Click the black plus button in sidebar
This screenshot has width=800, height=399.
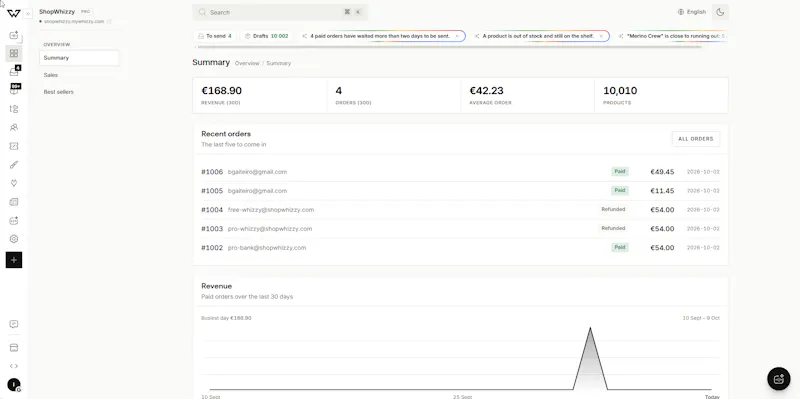coord(14,260)
